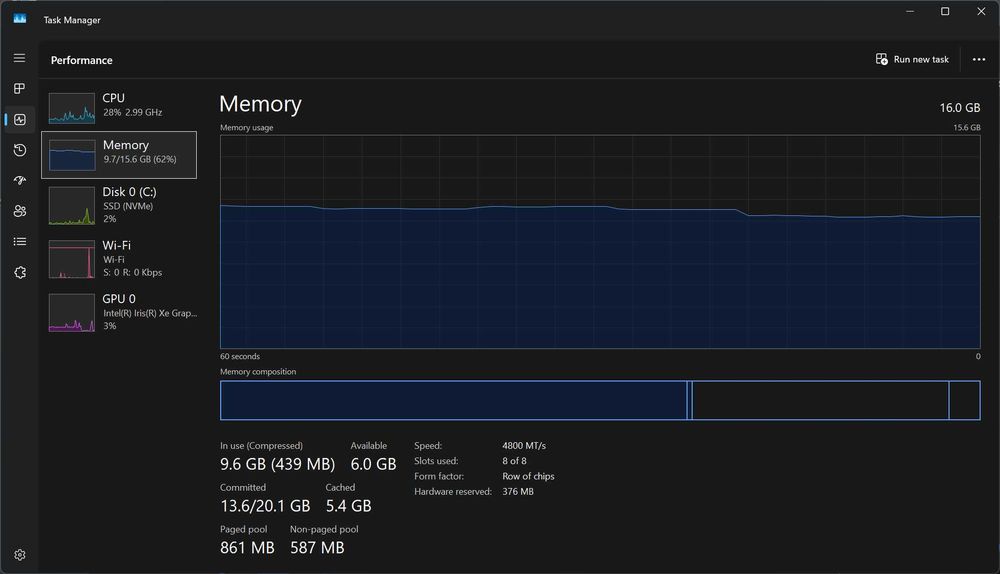
Task: Open the Services page icon
Action: click(x=20, y=272)
